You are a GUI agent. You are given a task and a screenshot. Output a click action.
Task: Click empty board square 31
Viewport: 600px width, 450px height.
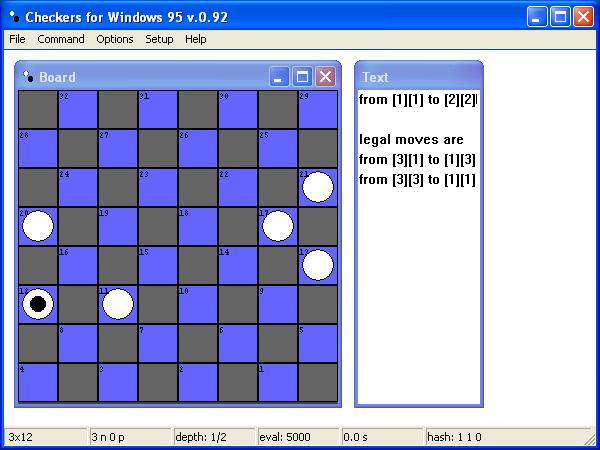click(x=158, y=109)
